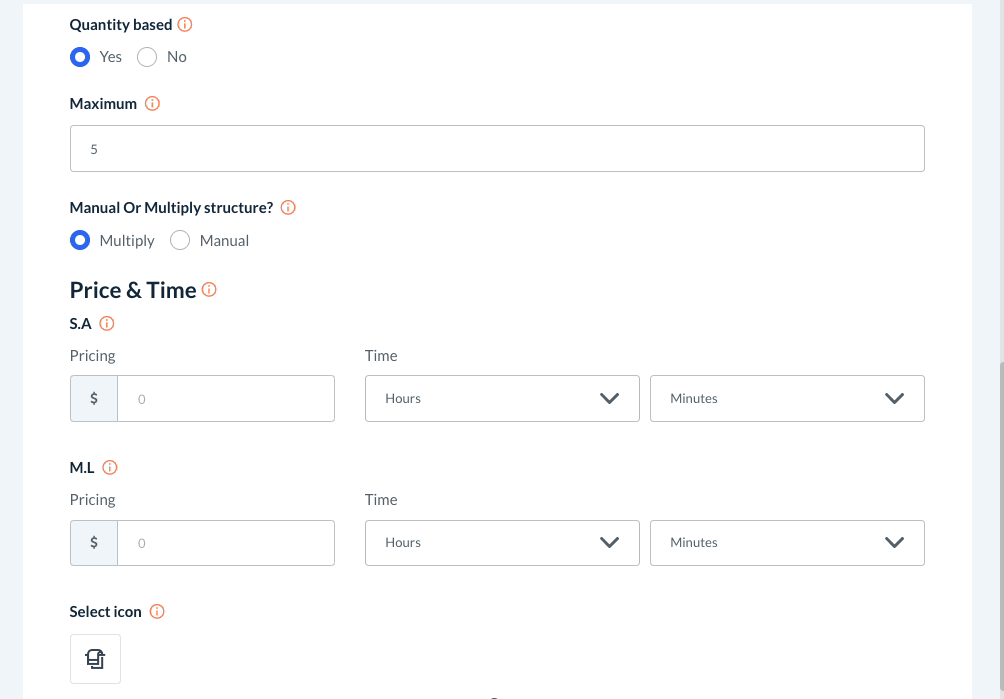Click the M.L info icon

[110, 467]
